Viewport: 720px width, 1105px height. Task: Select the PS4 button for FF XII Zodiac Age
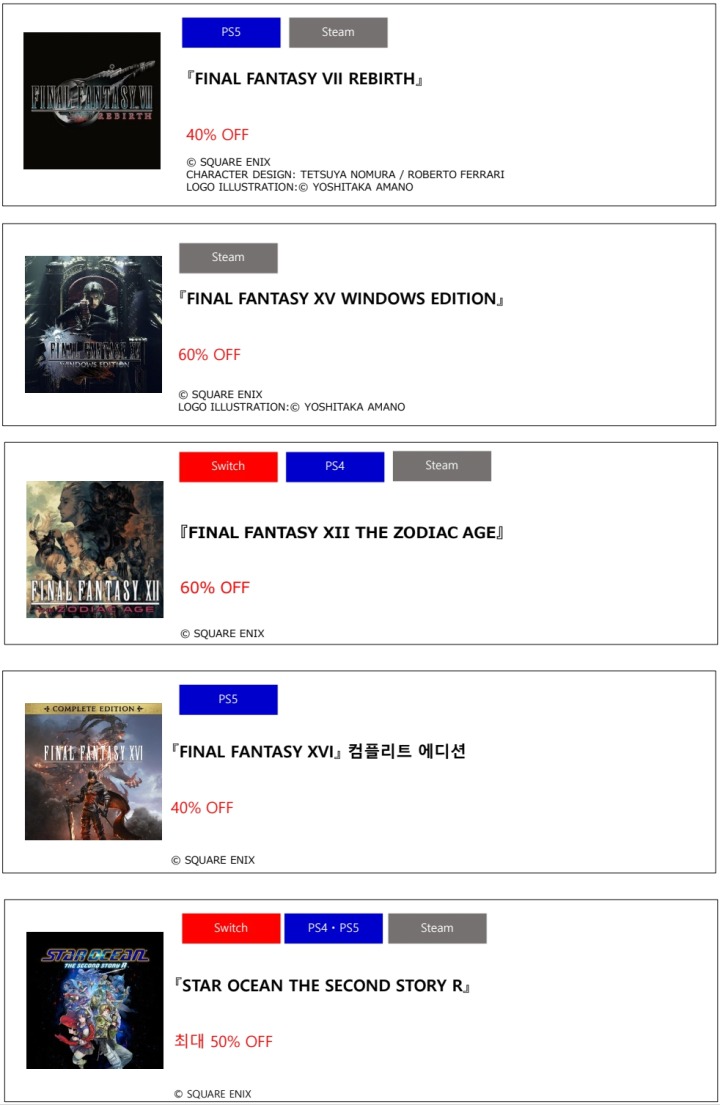coord(335,466)
